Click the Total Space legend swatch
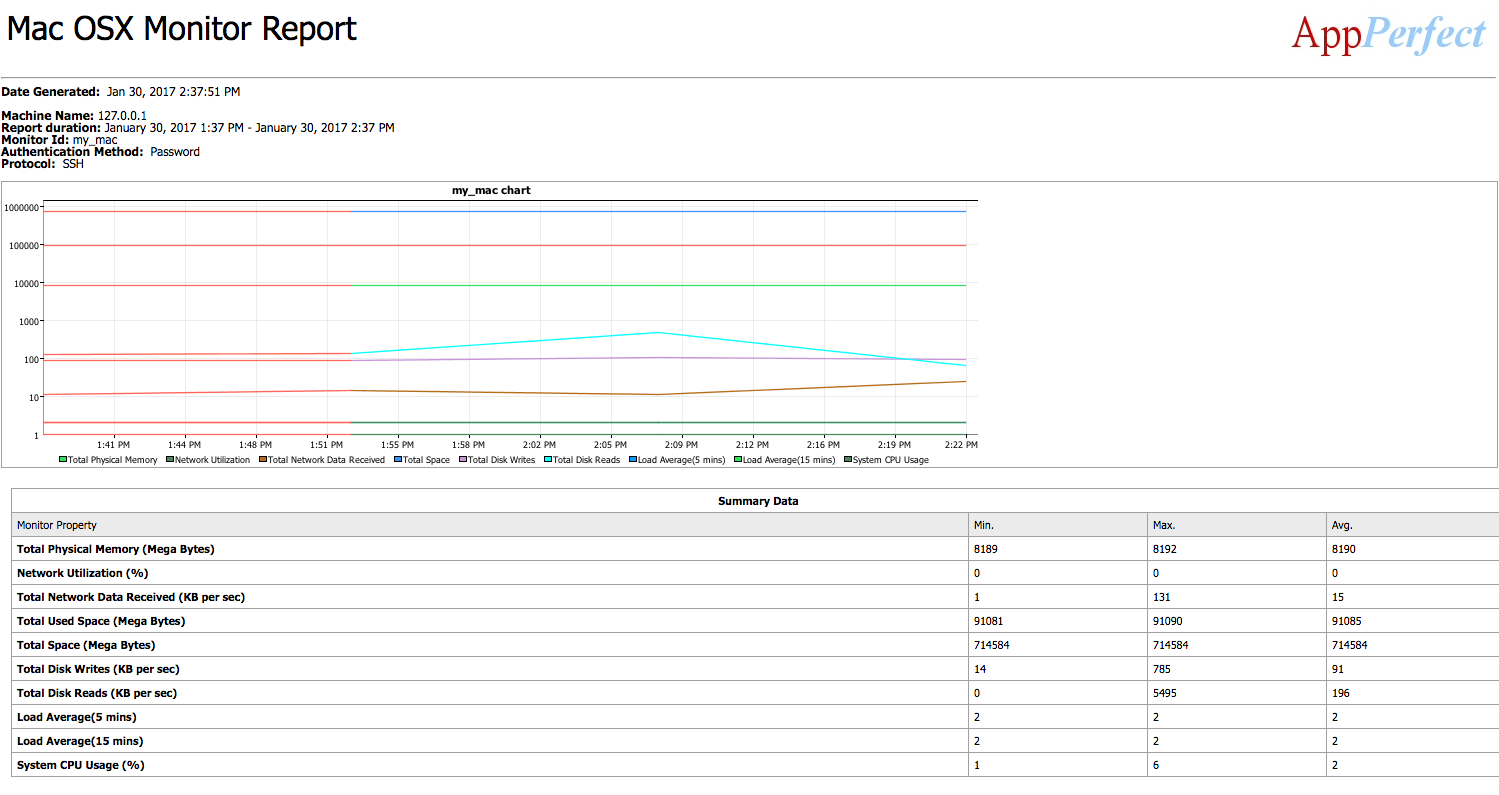 point(398,460)
